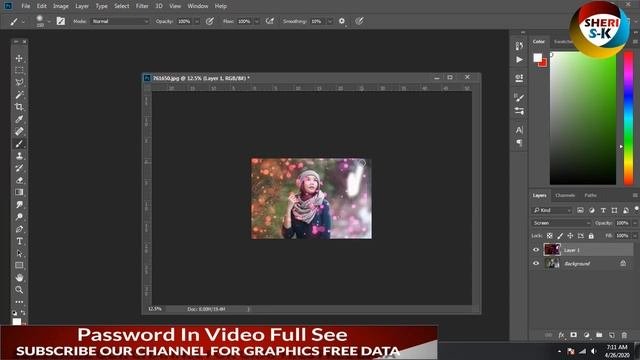Image resolution: width=640 pixels, height=360 pixels.
Task: Click the hue spectrum slider bar
Action: 629,118
